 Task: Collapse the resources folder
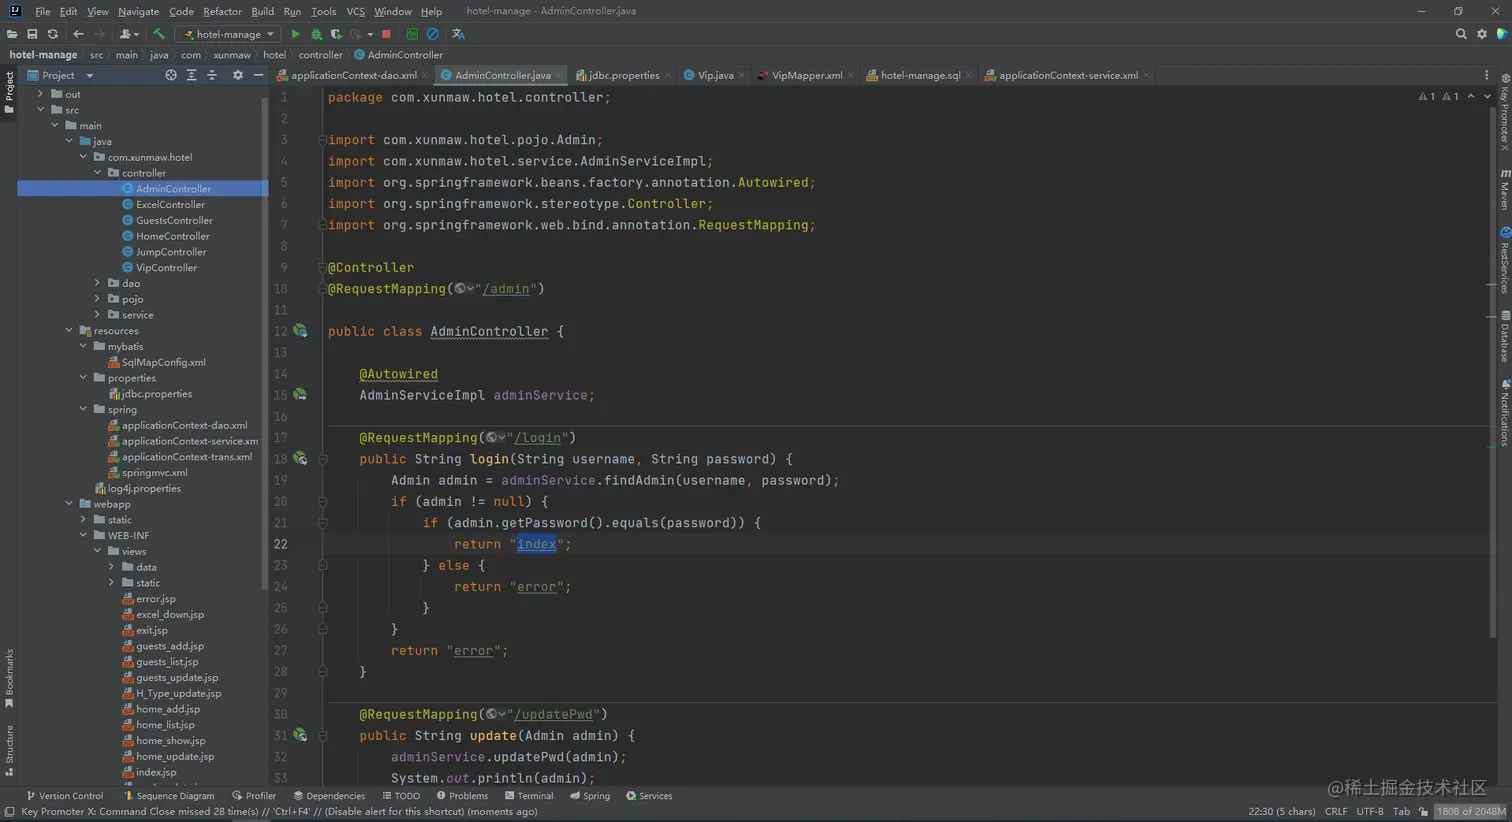coord(69,331)
